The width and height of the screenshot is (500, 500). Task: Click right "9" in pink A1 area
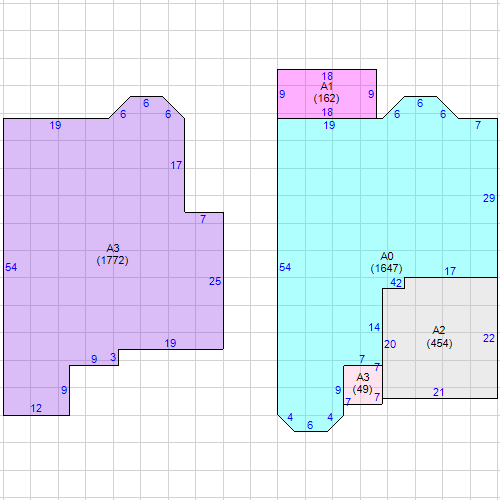click(x=371, y=94)
